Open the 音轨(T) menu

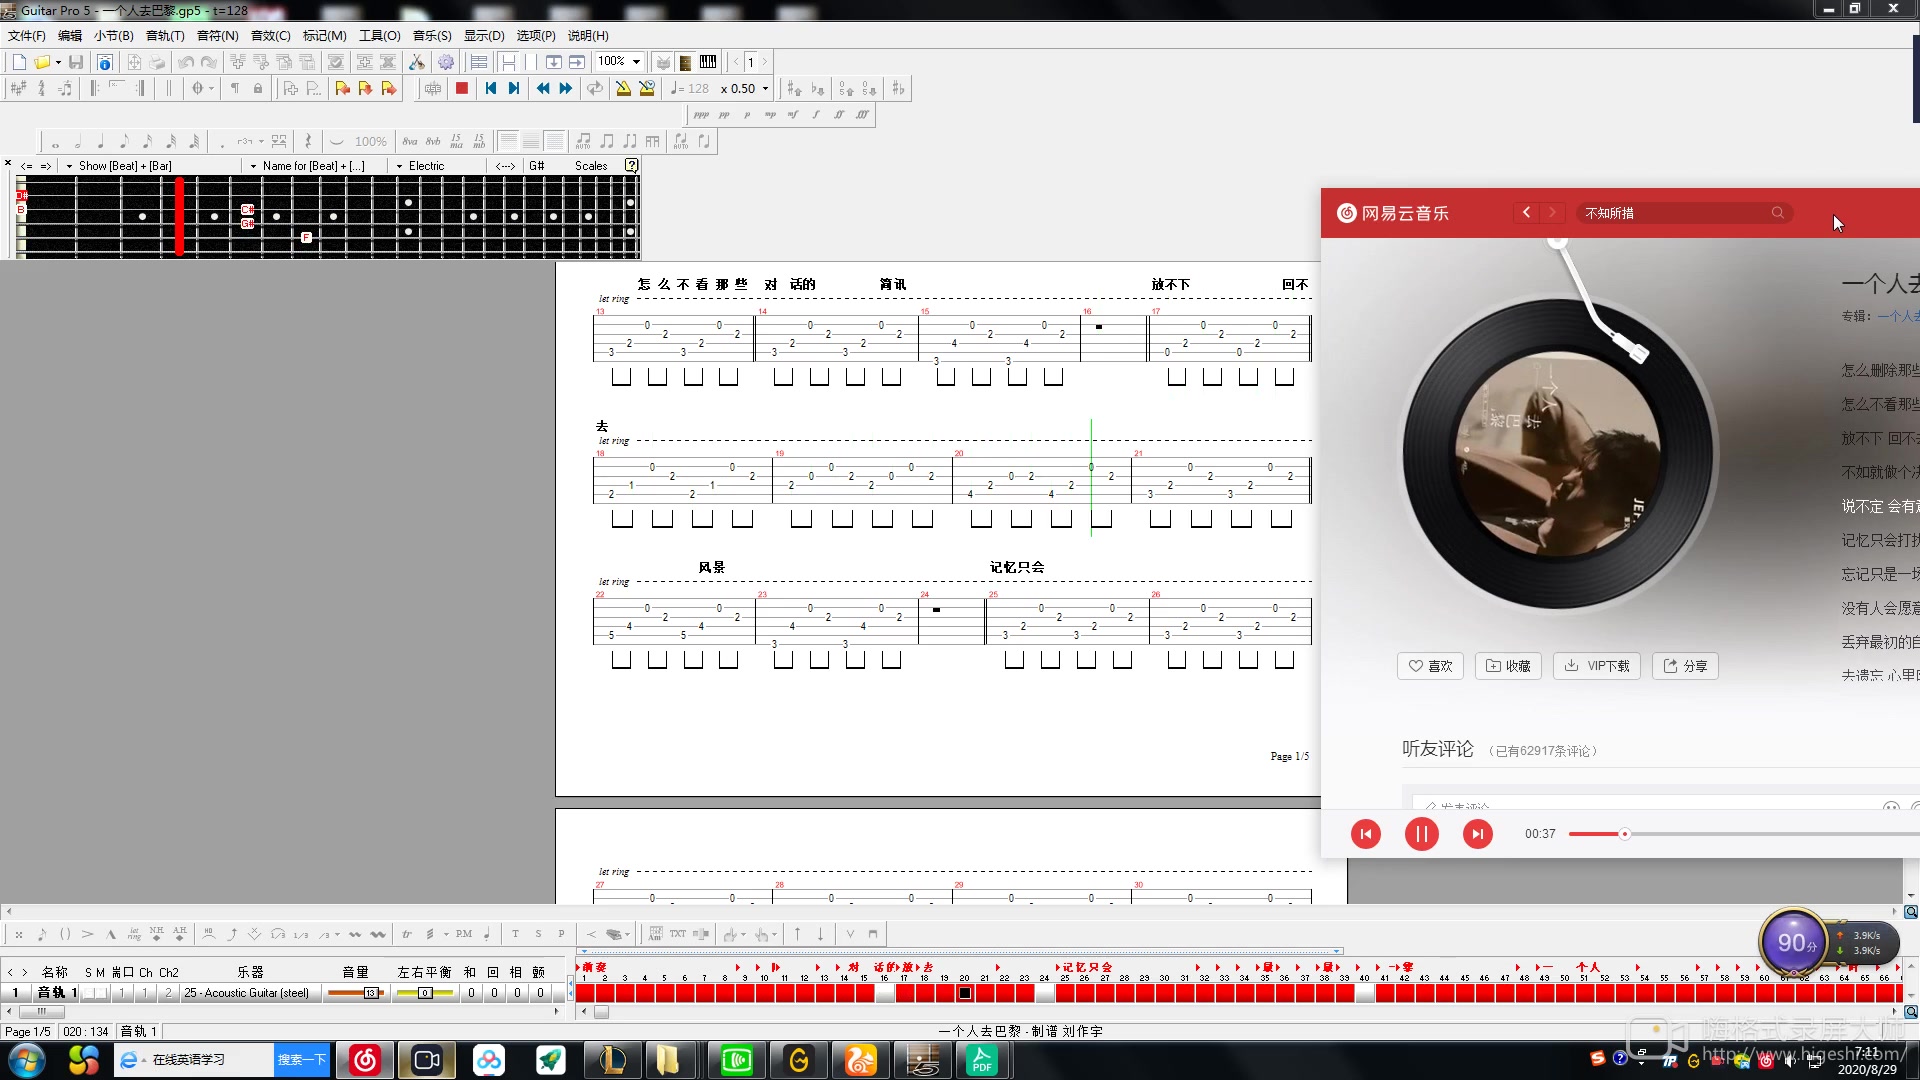pyautogui.click(x=165, y=35)
